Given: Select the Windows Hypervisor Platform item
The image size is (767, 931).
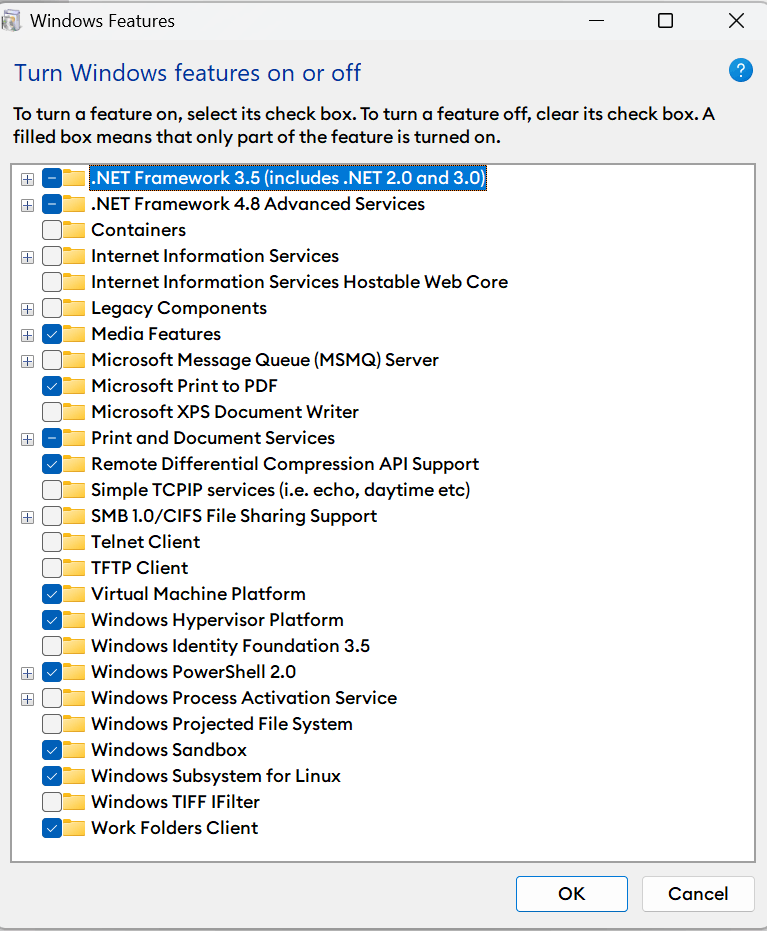Looking at the screenshot, I should pos(217,620).
